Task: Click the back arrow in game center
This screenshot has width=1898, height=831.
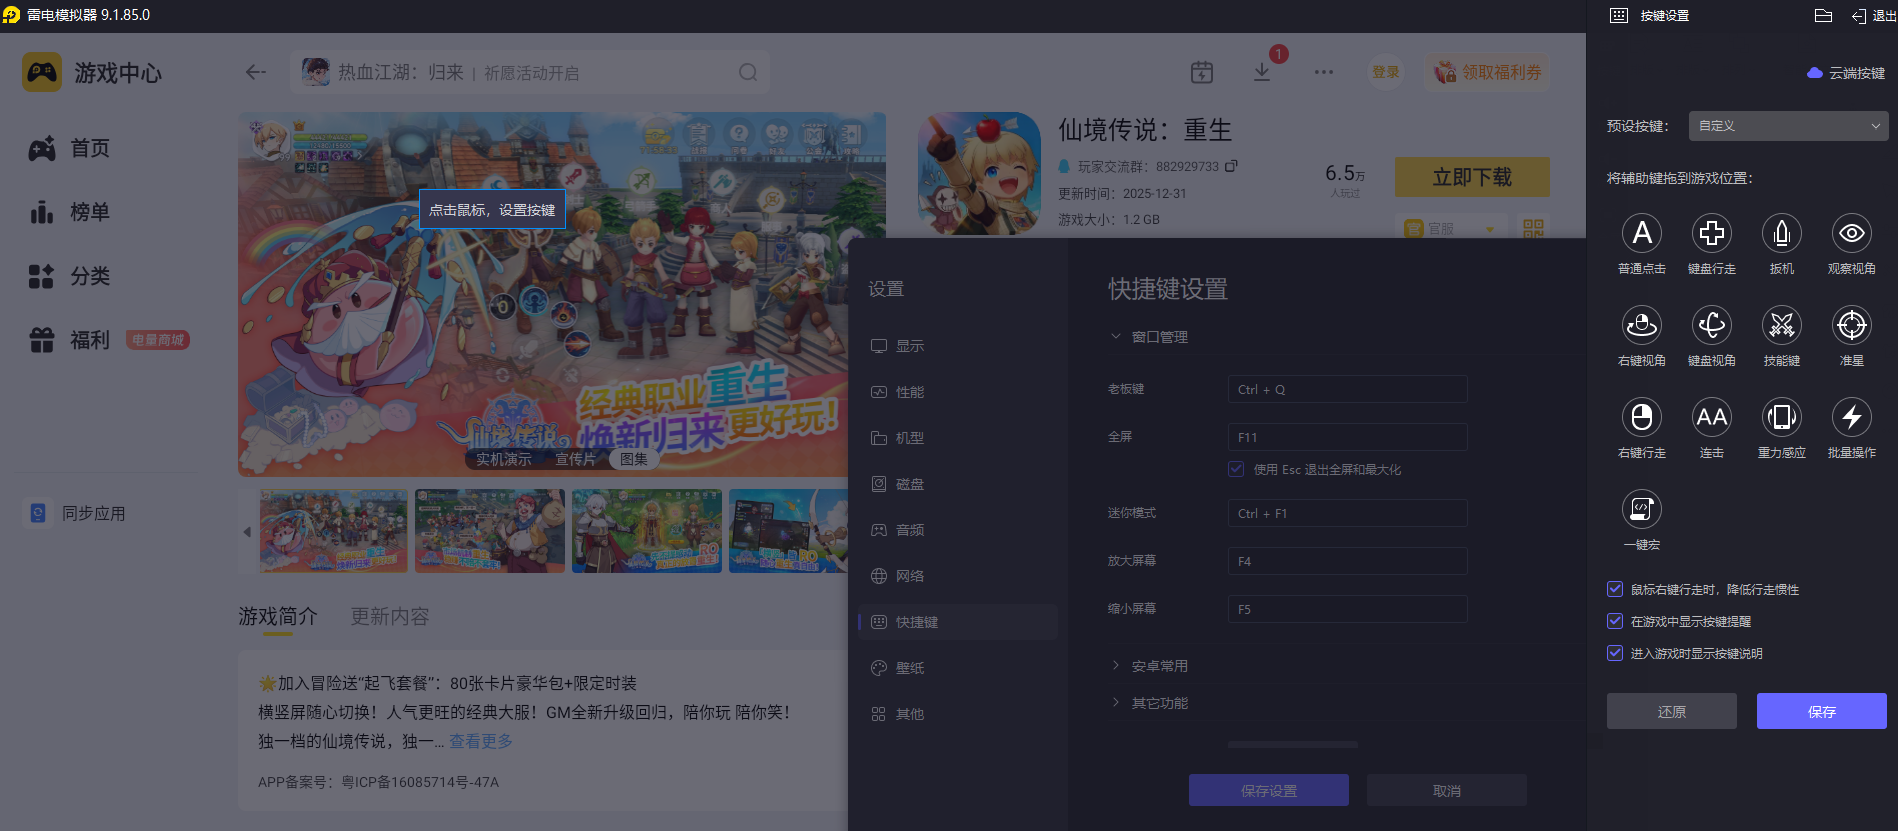Action: coord(256,72)
